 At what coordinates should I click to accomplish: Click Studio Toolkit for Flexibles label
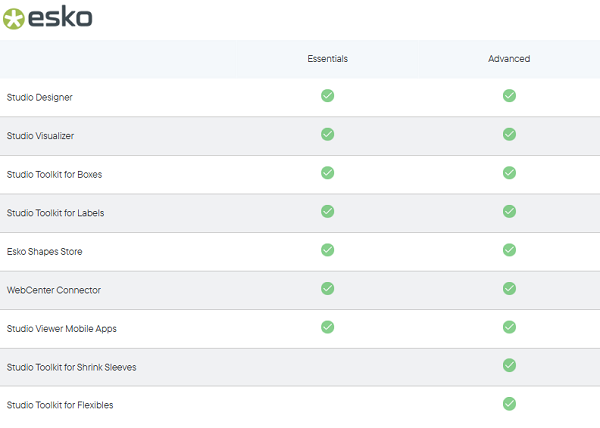[x=62, y=405]
